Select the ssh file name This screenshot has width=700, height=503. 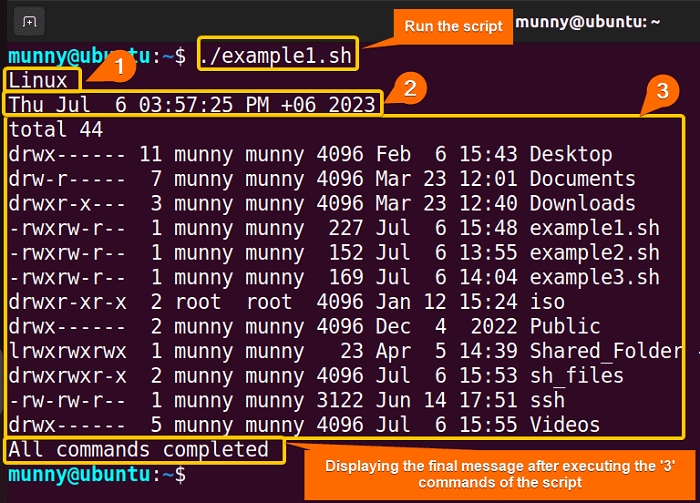(547, 400)
